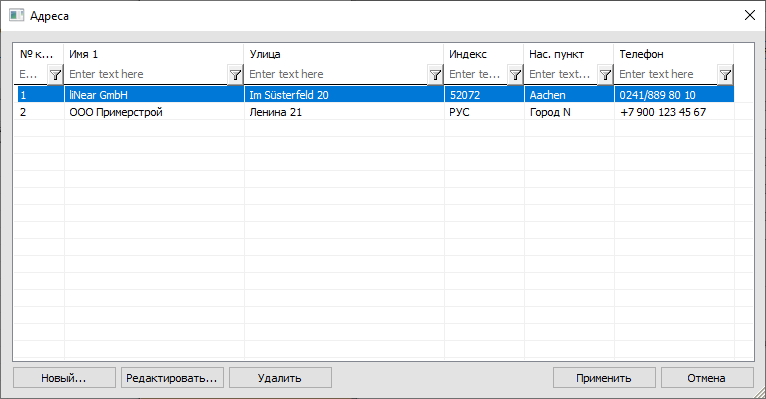
Task: Sort by the Телефон column header
Action: tap(674, 54)
